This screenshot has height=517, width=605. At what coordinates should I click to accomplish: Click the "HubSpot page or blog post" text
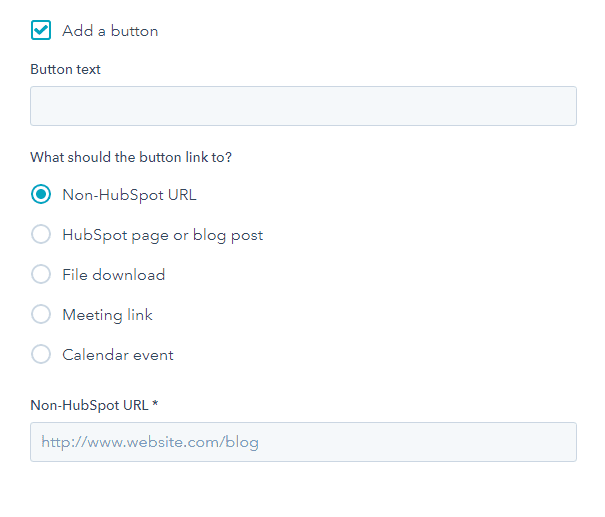click(x=162, y=235)
